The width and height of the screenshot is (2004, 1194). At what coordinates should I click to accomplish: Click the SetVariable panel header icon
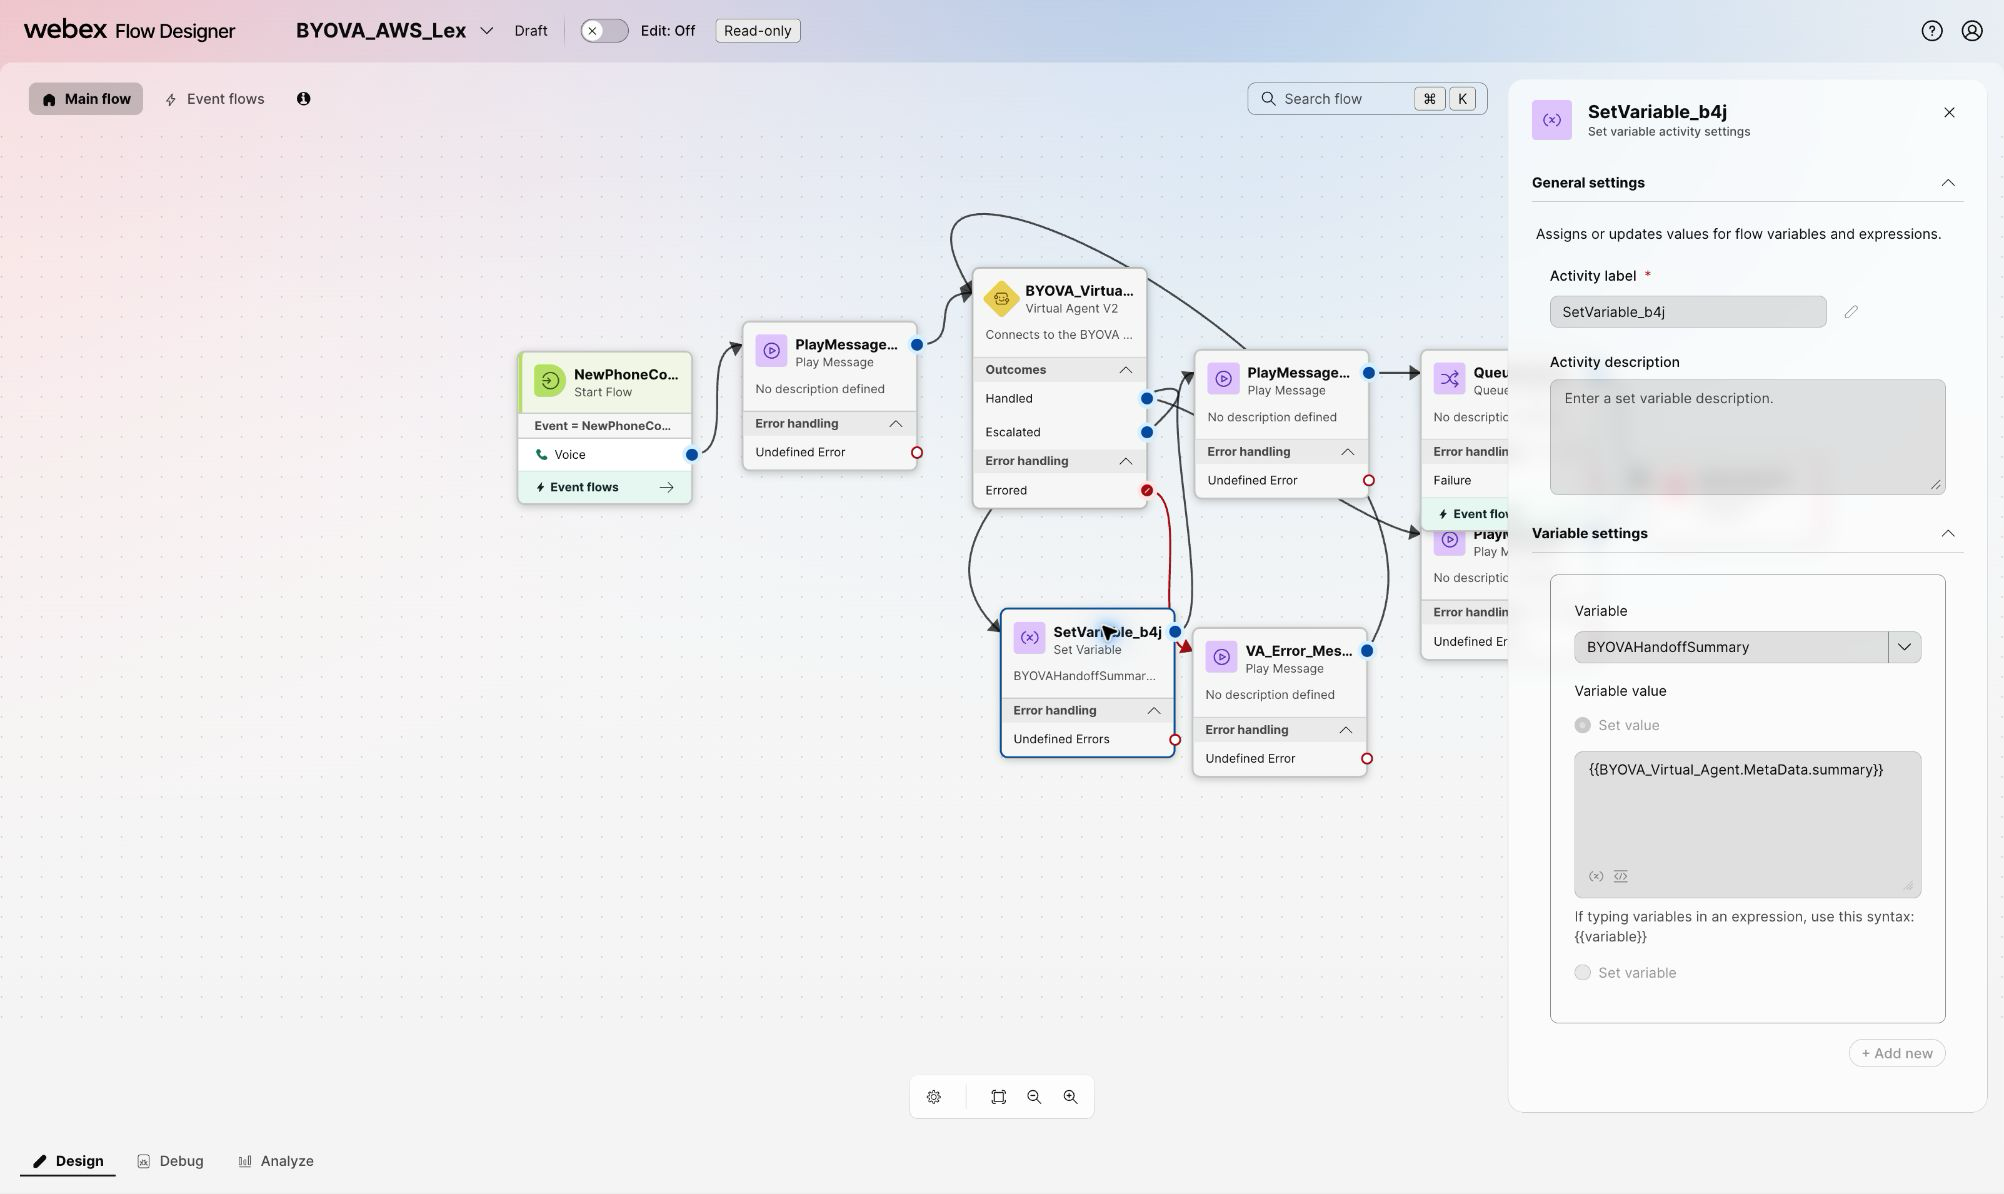click(x=1552, y=120)
